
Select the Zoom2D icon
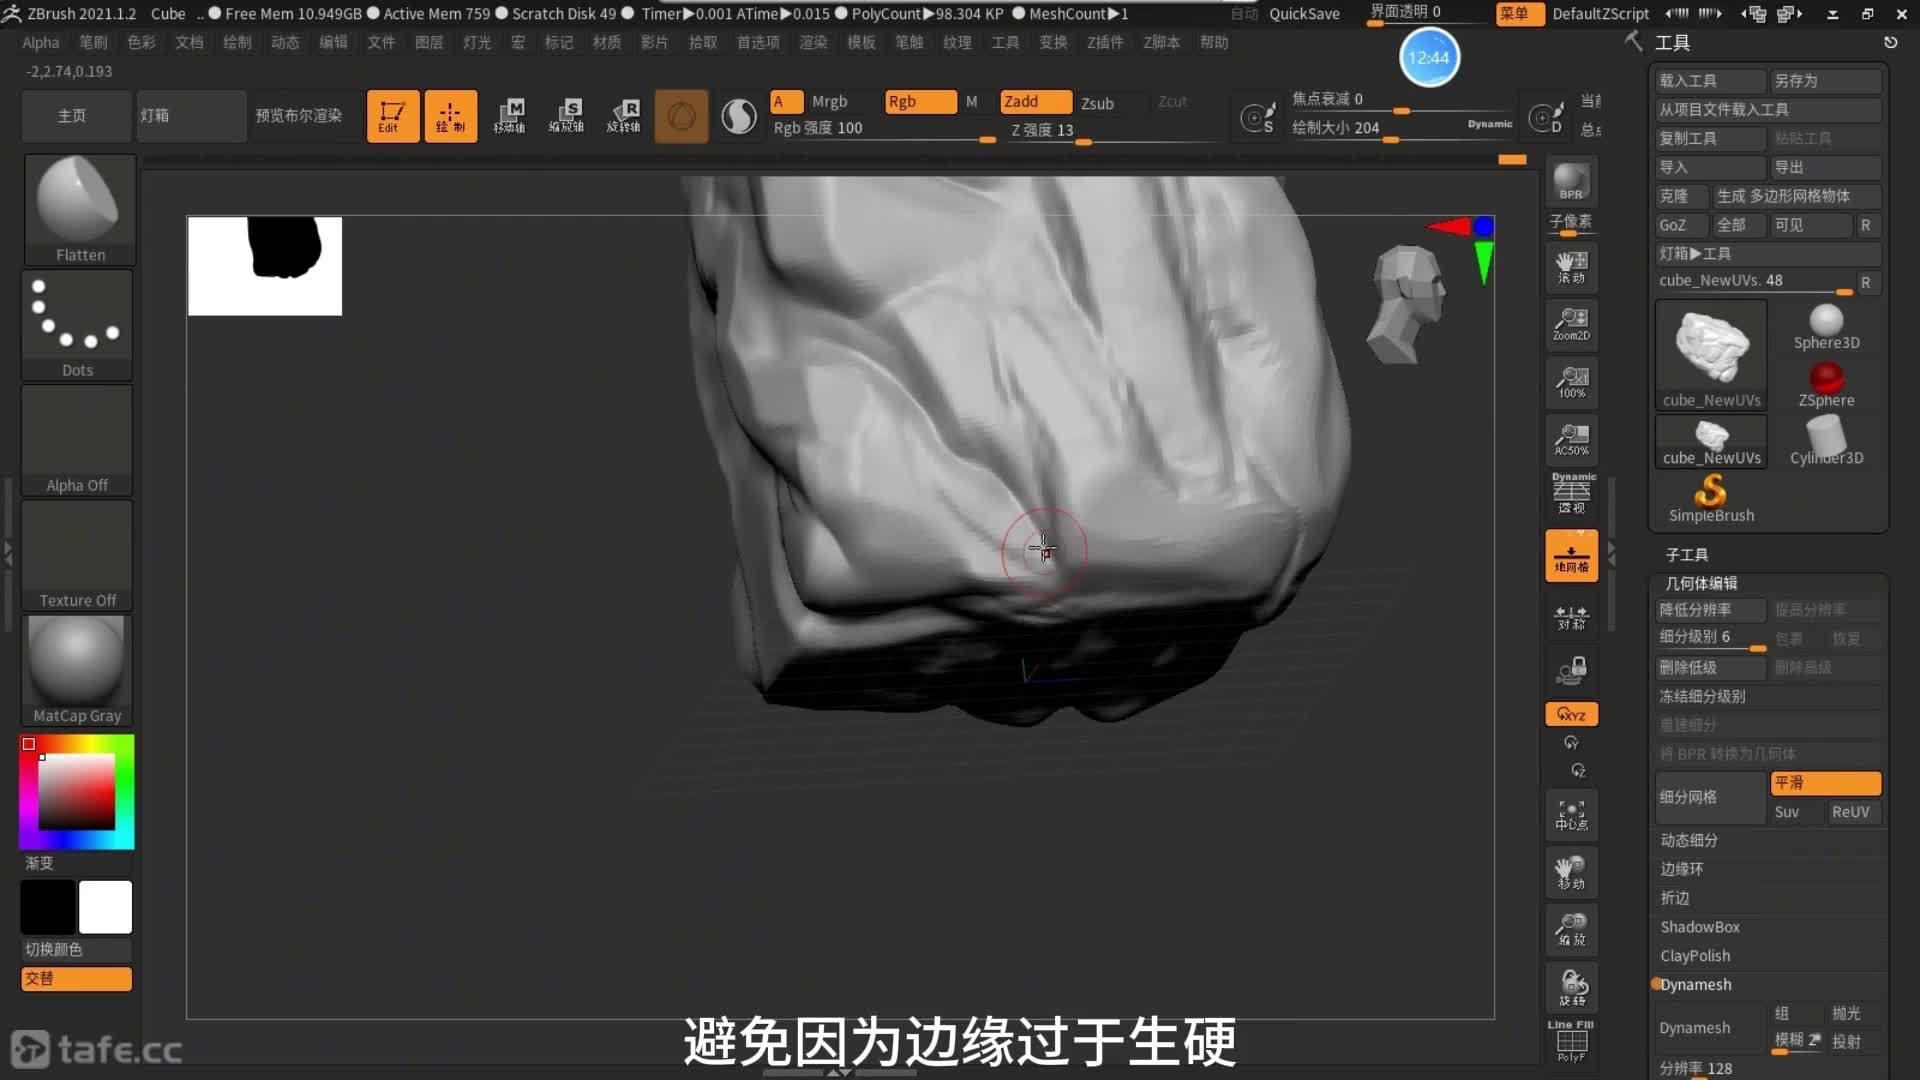tap(1571, 324)
